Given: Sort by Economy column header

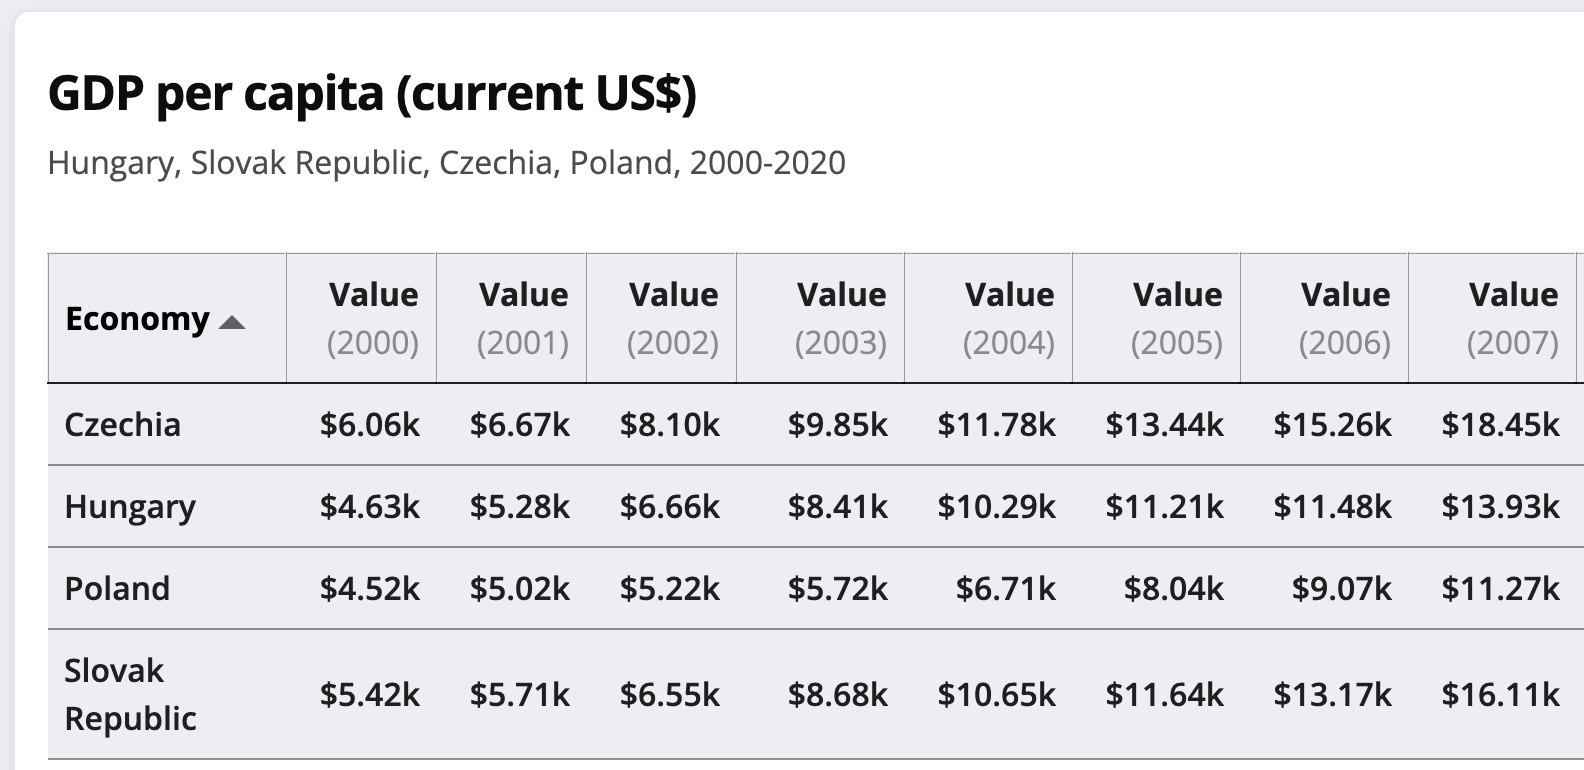Looking at the screenshot, I should pos(167,318).
